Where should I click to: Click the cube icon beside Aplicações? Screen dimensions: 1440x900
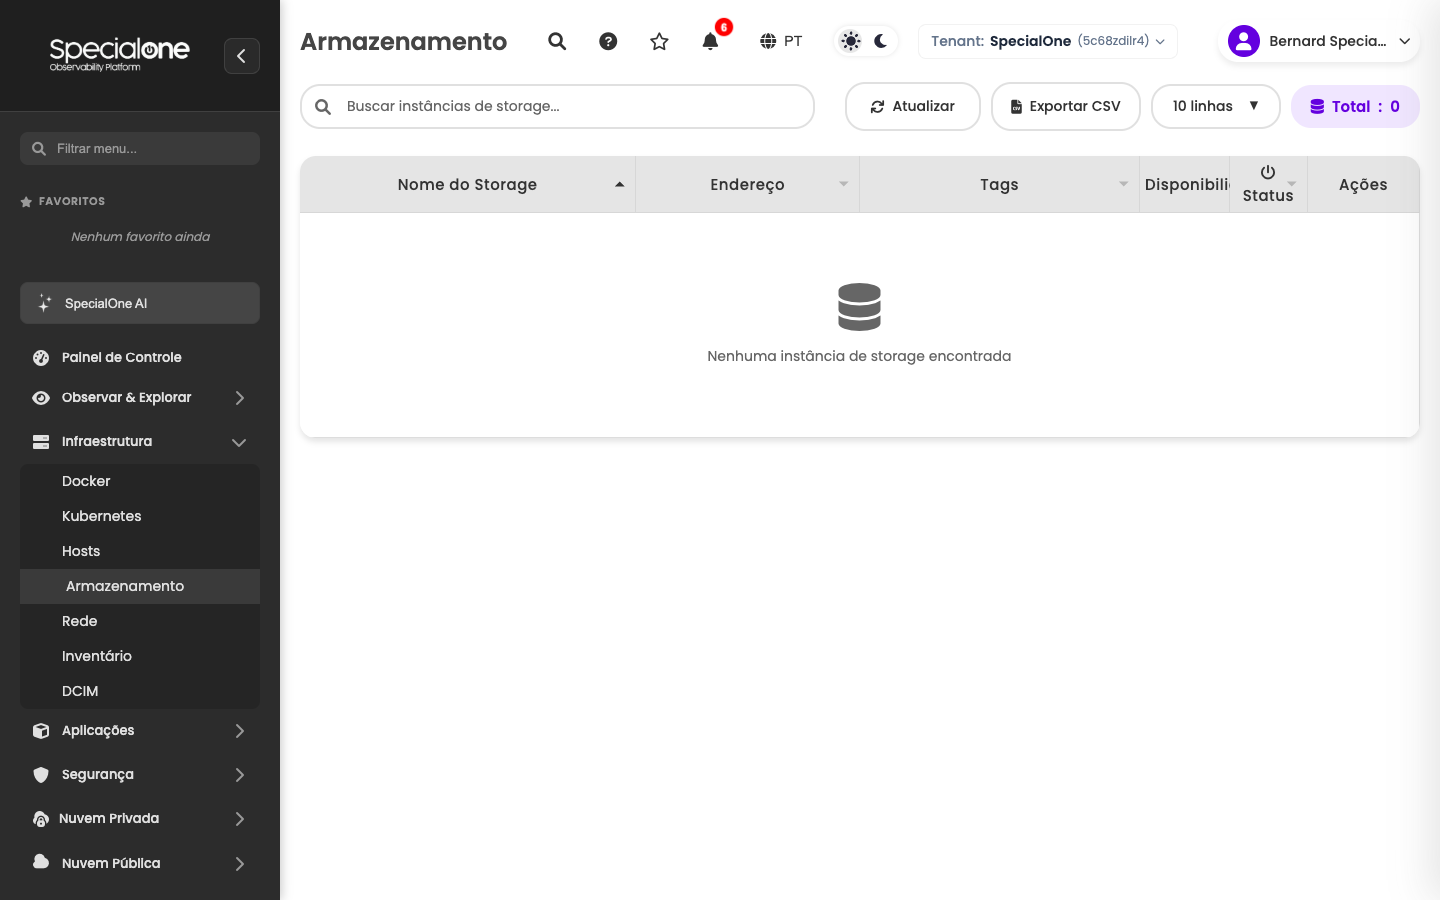coord(41,730)
